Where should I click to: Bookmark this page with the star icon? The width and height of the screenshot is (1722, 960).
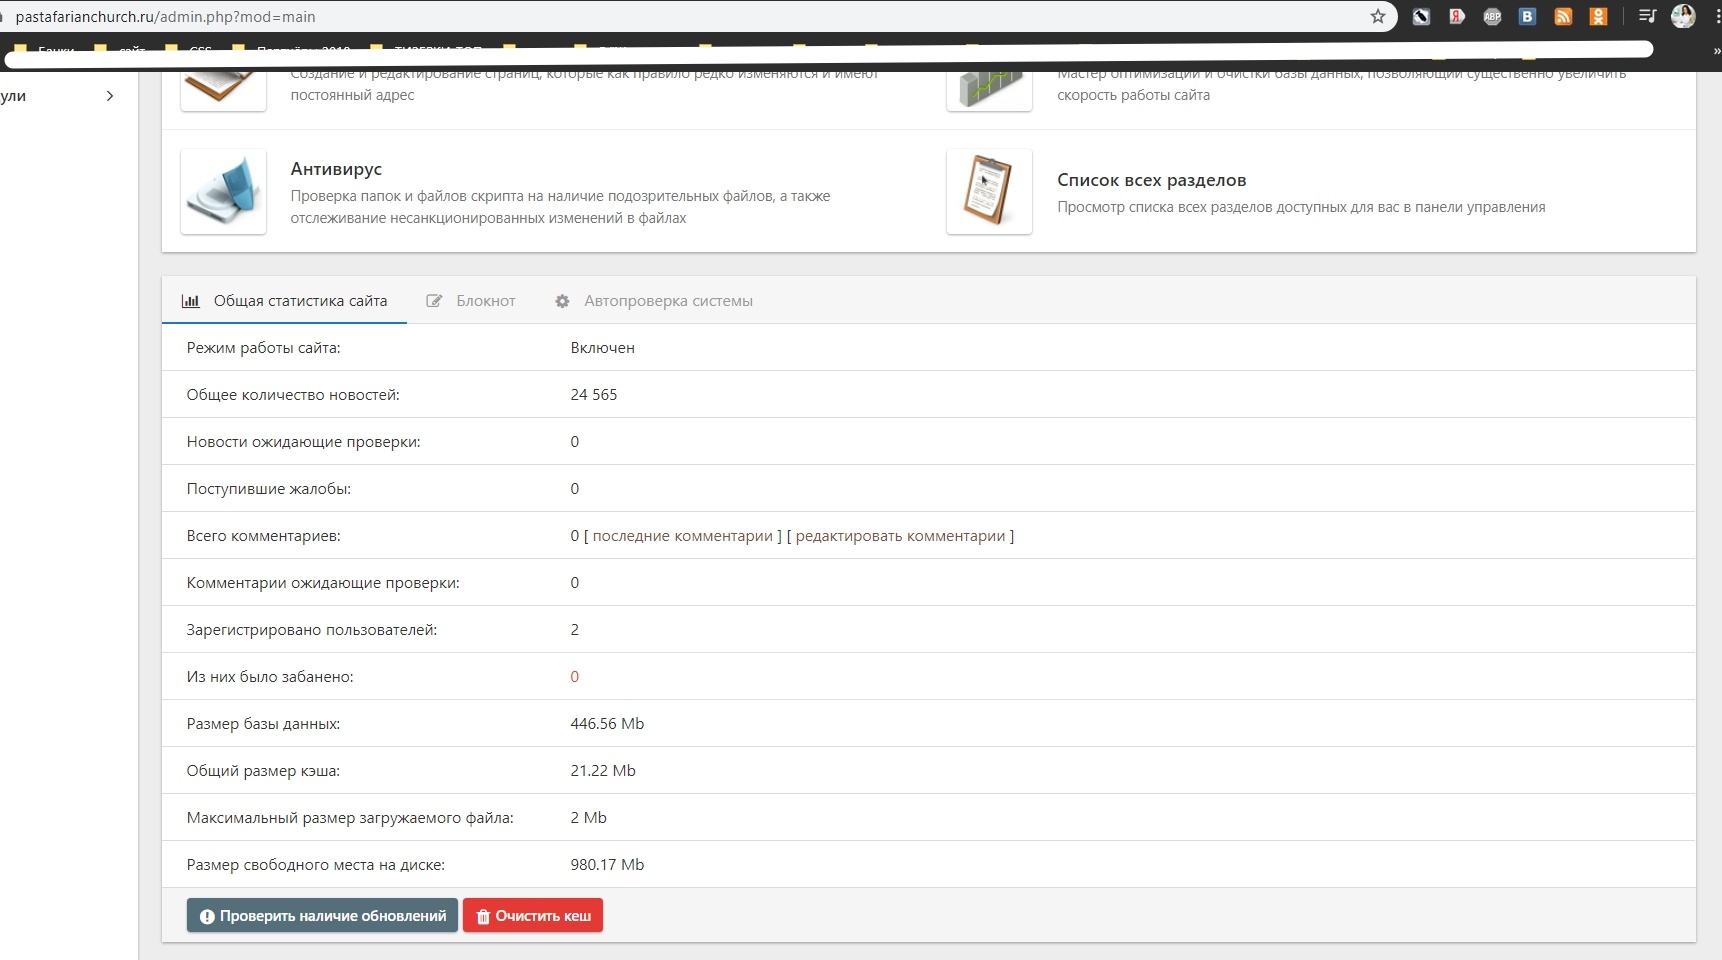(x=1378, y=16)
